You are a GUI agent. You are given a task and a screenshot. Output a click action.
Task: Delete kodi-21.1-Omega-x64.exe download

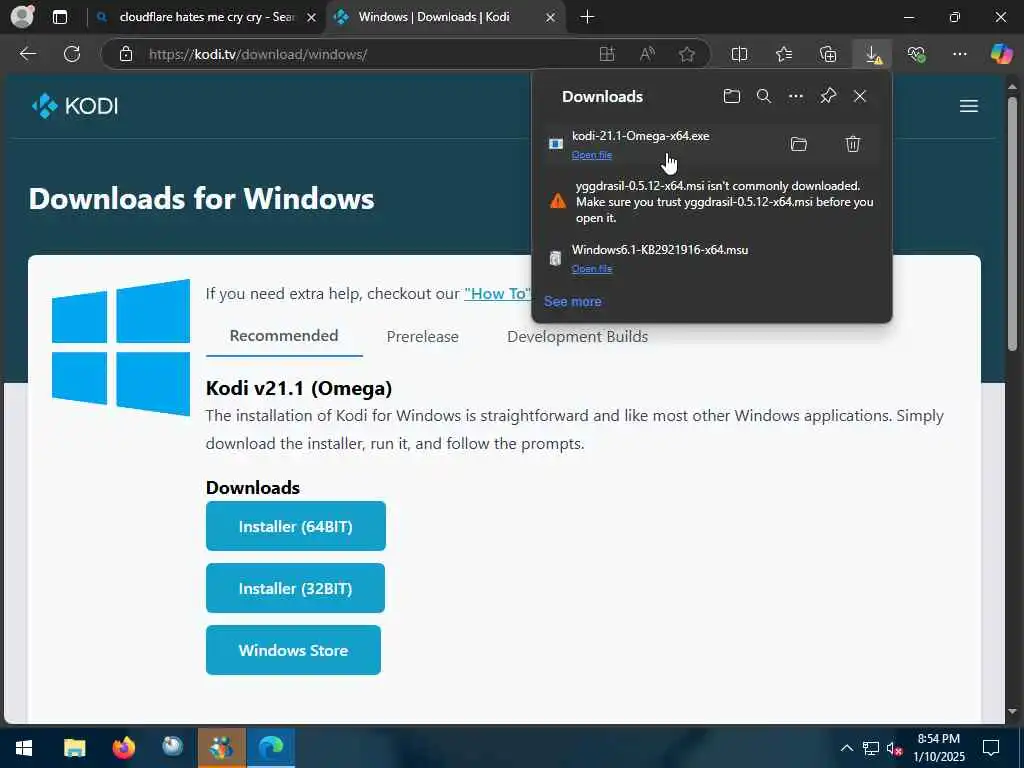(852, 144)
